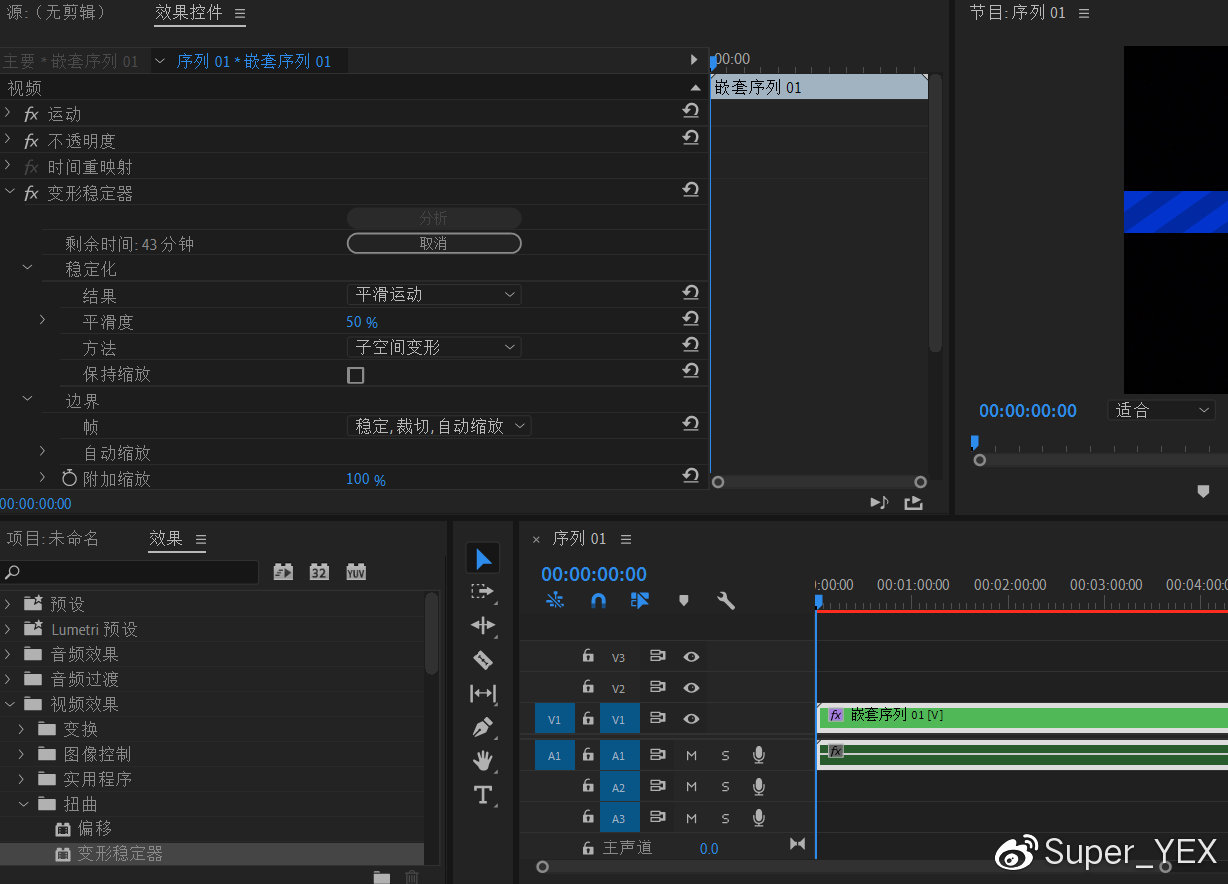
Task: Click the 平滑度 50 % value
Action: tap(362, 322)
